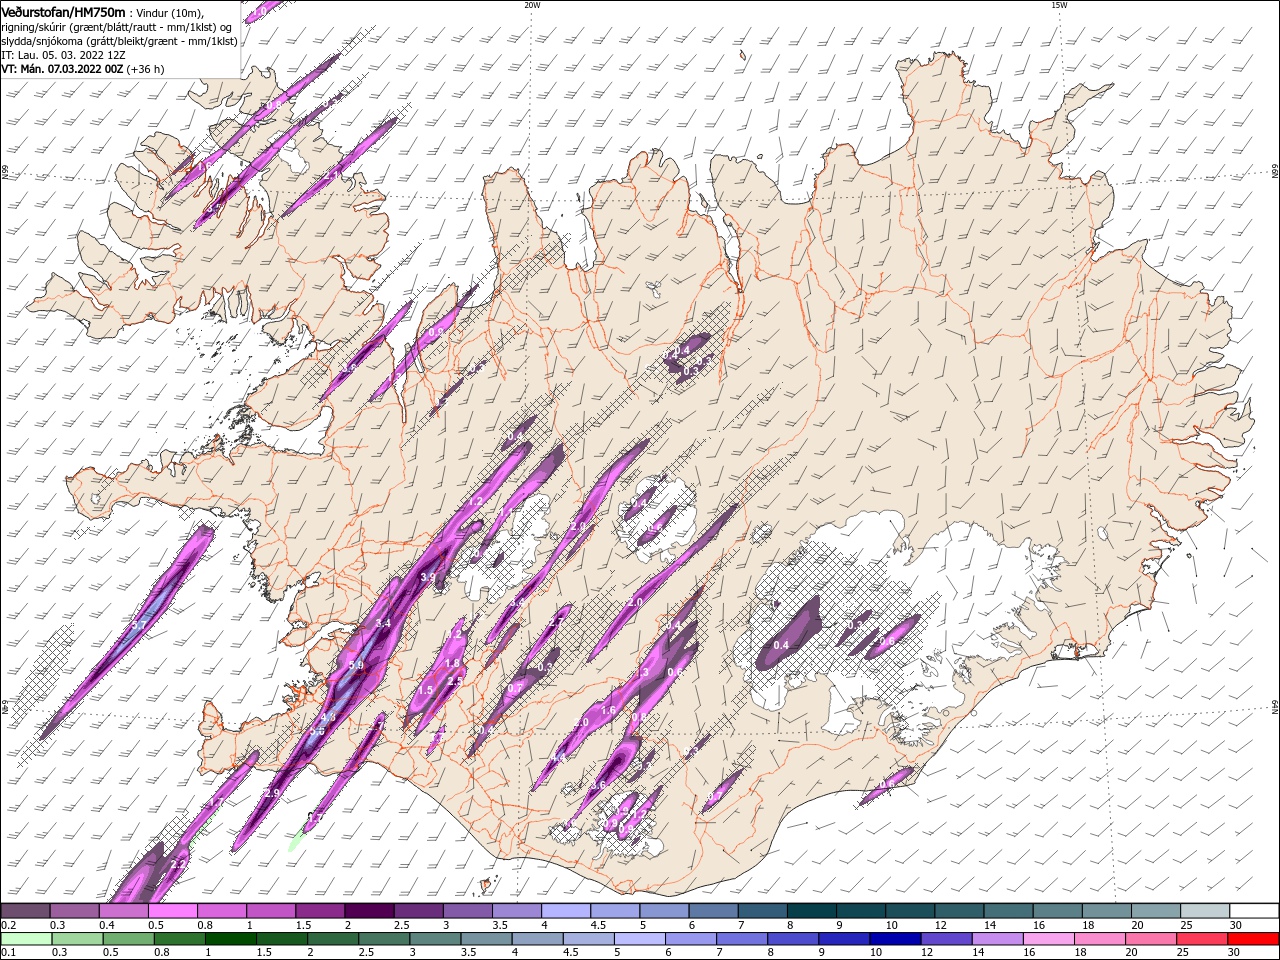Click the 3.7 precipitation value over the western sea
The width and height of the screenshot is (1280, 960).
(138, 625)
